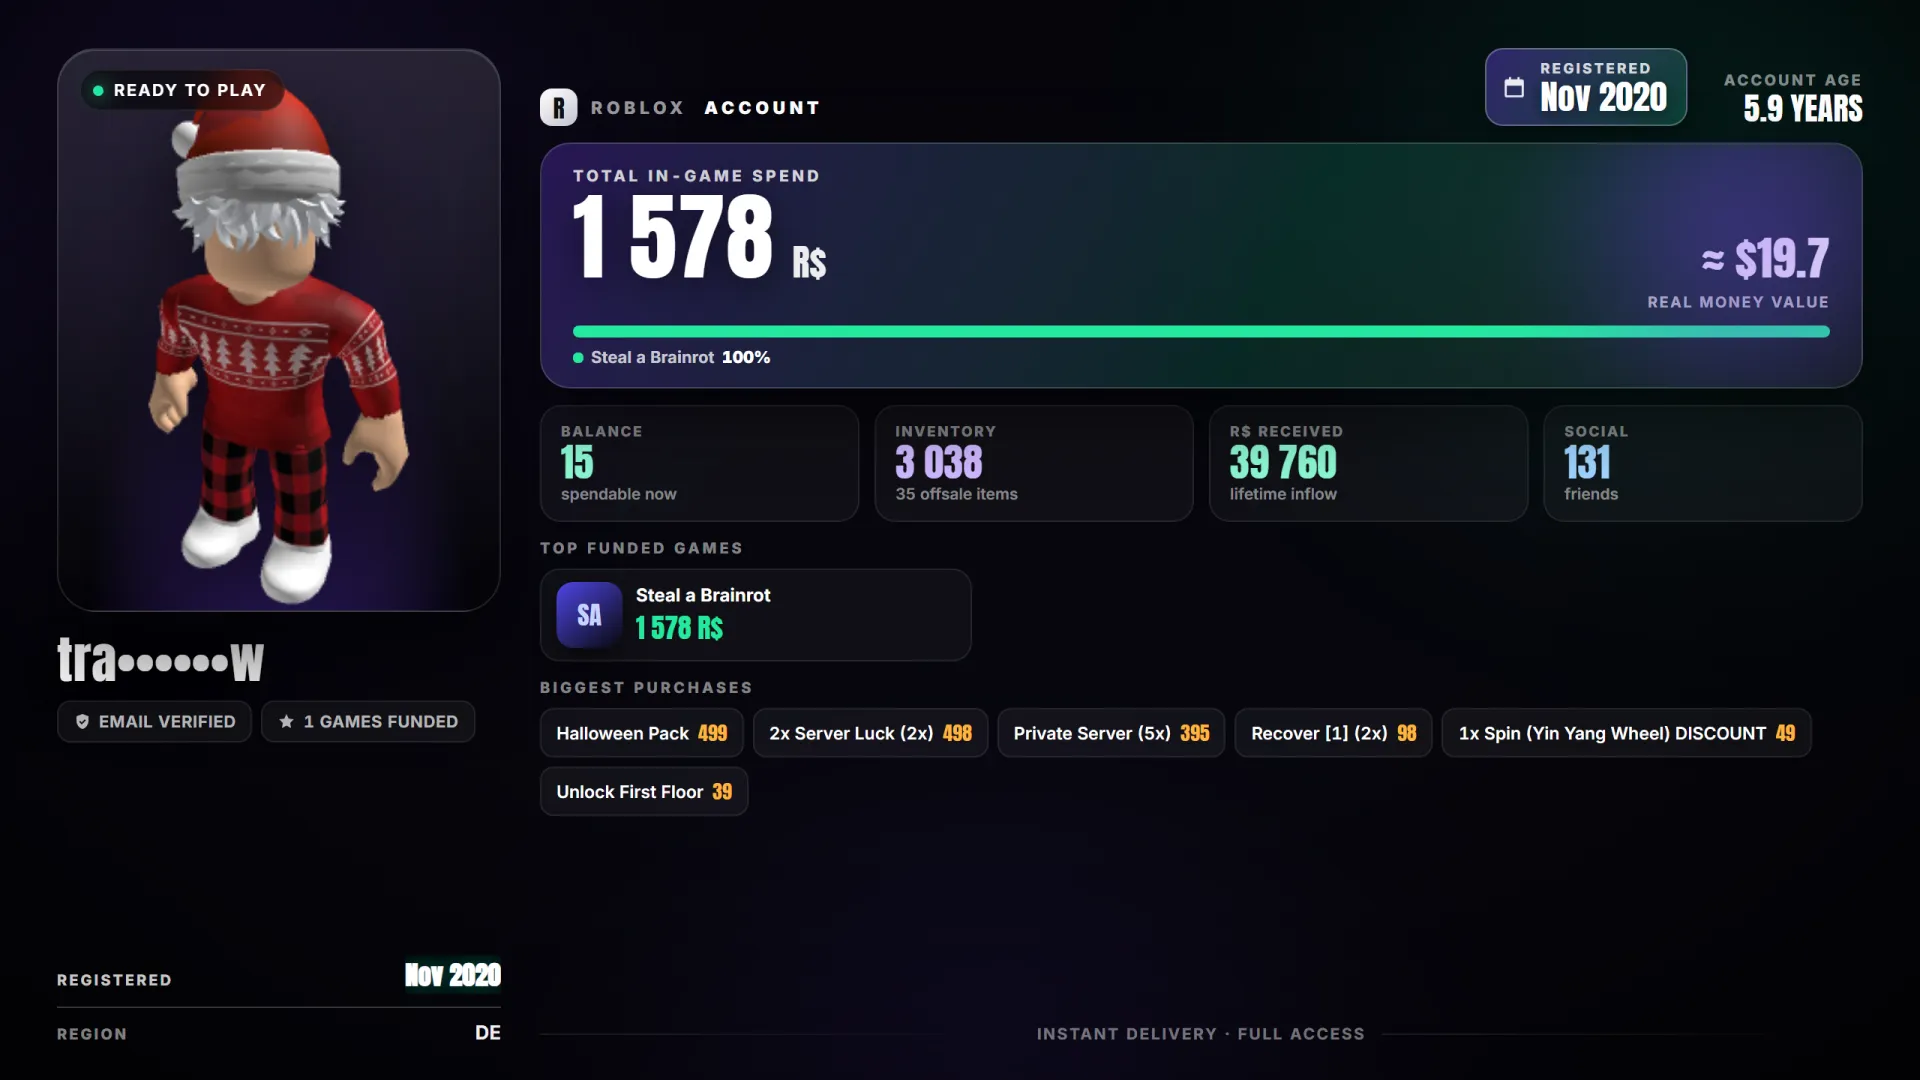This screenshot has width=1920, height=1080.
Task: Click the spendable now caption
Action: coord(618,494)
